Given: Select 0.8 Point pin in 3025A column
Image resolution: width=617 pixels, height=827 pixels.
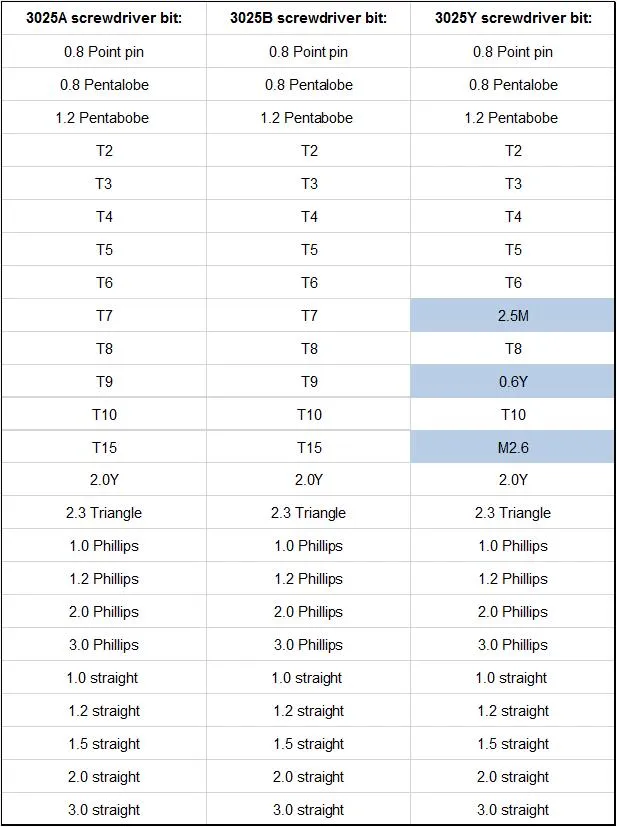Looking at the screenshot, I should click(104, 52).
